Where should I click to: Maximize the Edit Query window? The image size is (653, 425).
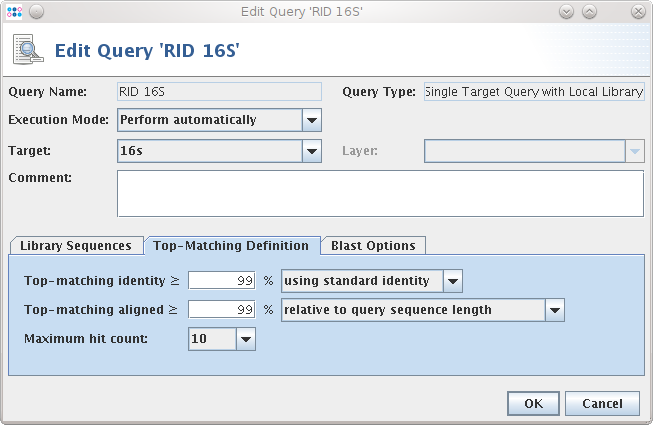click(589, 11)
